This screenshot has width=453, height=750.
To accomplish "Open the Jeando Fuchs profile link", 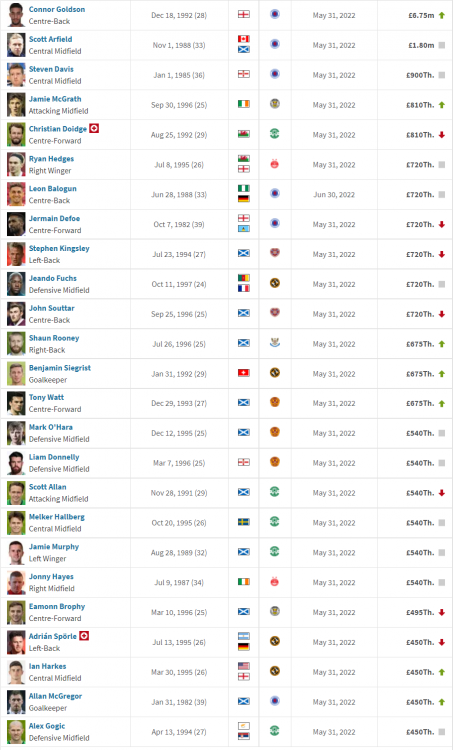I will tap(53, 278).
